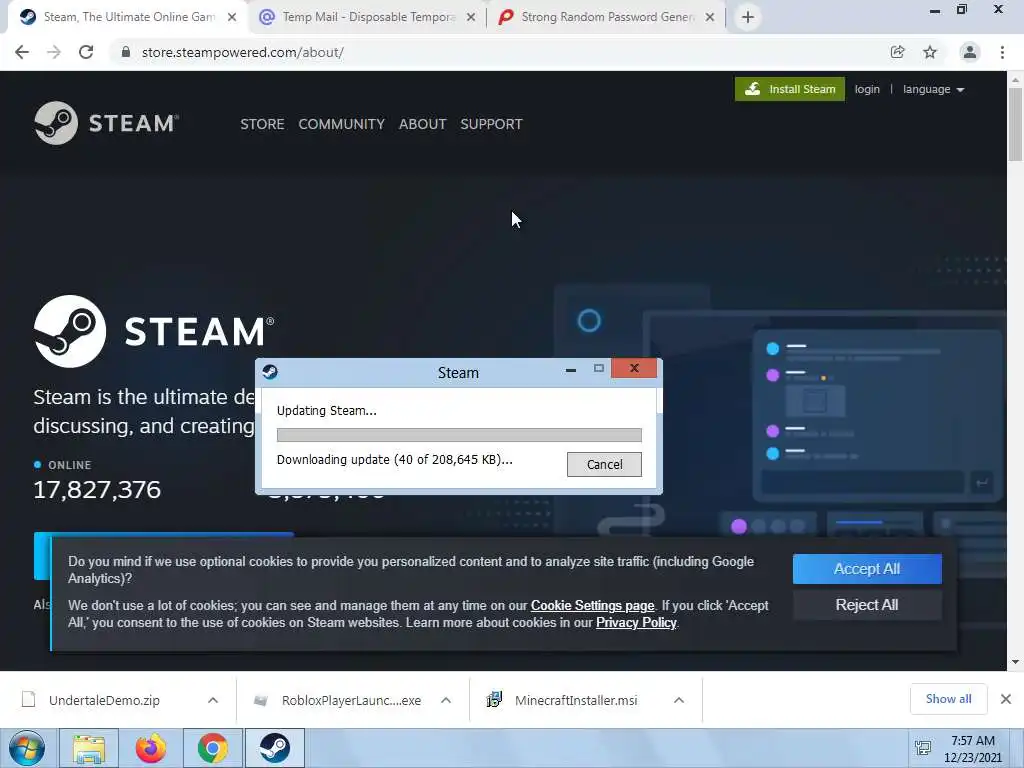This screenshot has height=768, width=1024.
Task: Click the scrollbar up arrow
Action: point(1015,80)
